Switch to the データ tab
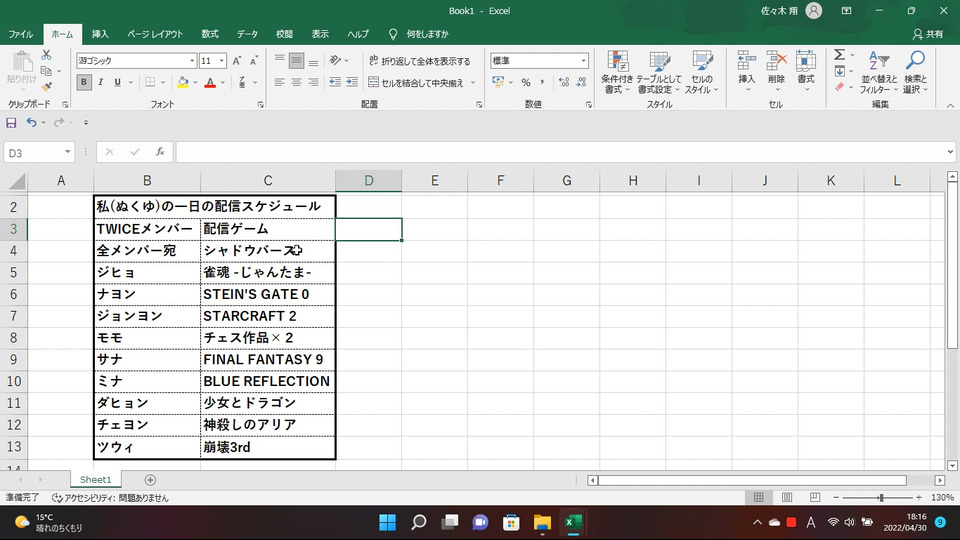960x540 pixels. (x=247, y=34)
